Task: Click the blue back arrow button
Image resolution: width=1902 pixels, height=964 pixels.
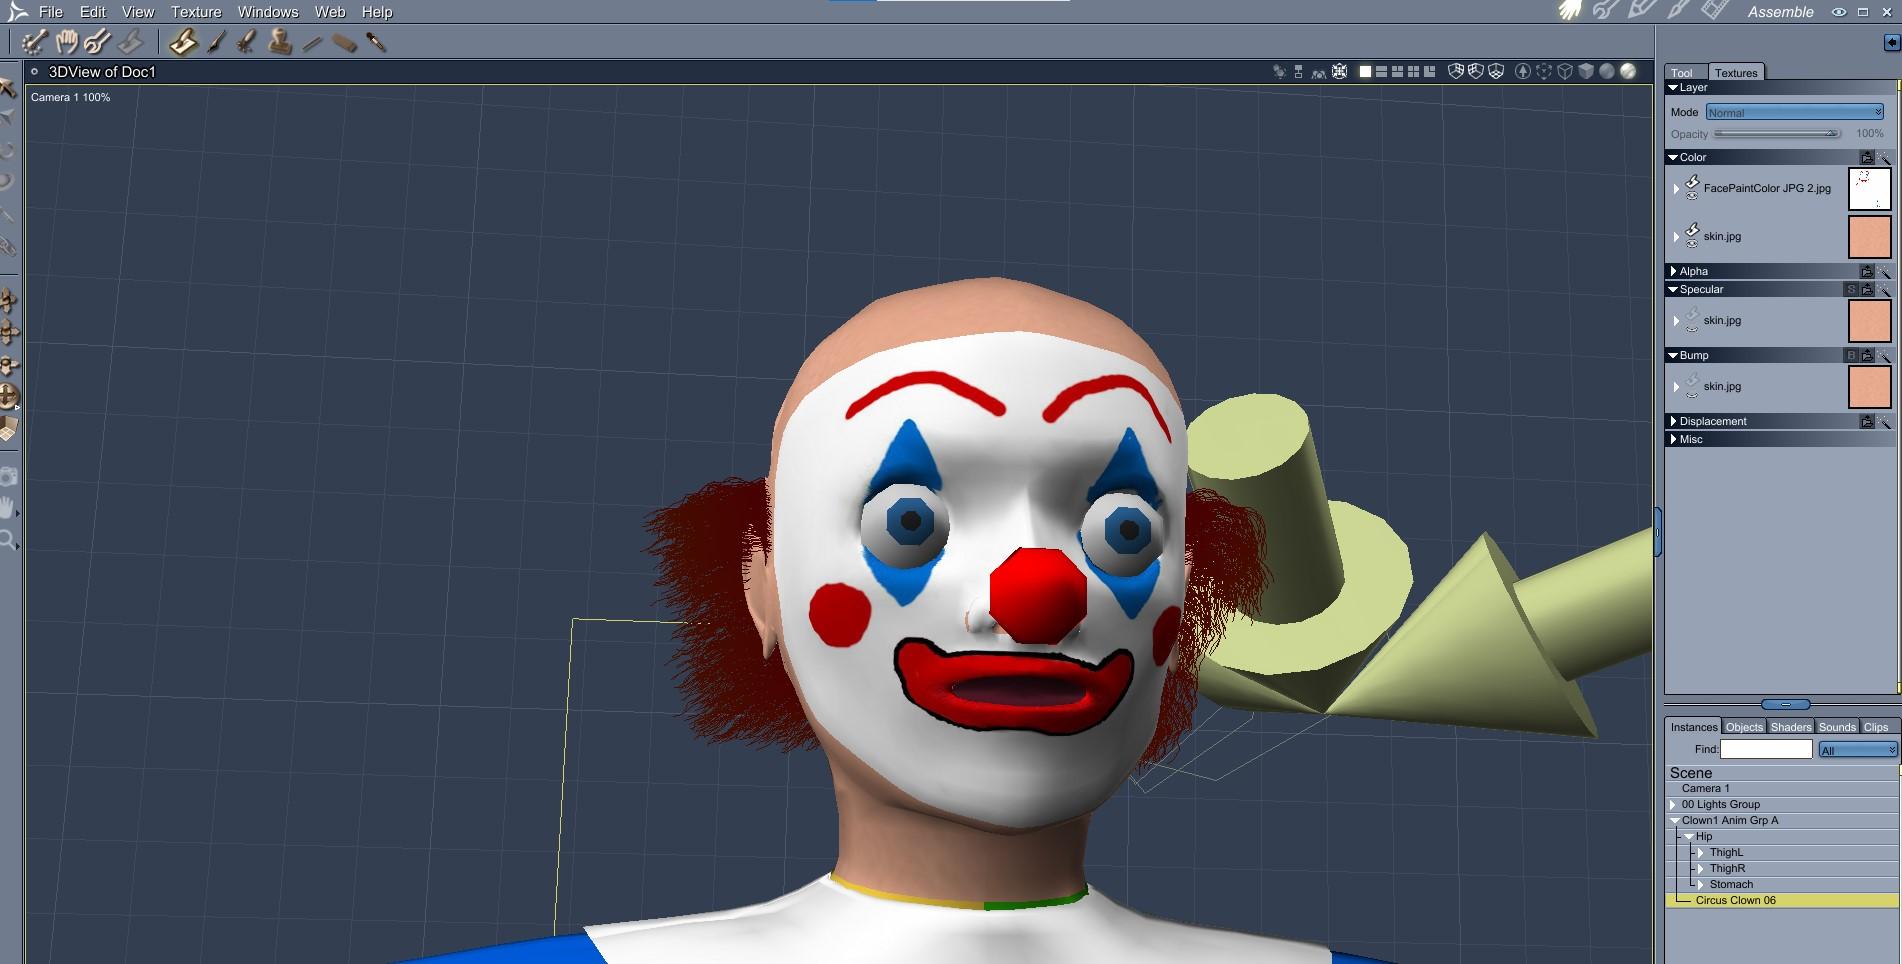Action: [1891, 42]
